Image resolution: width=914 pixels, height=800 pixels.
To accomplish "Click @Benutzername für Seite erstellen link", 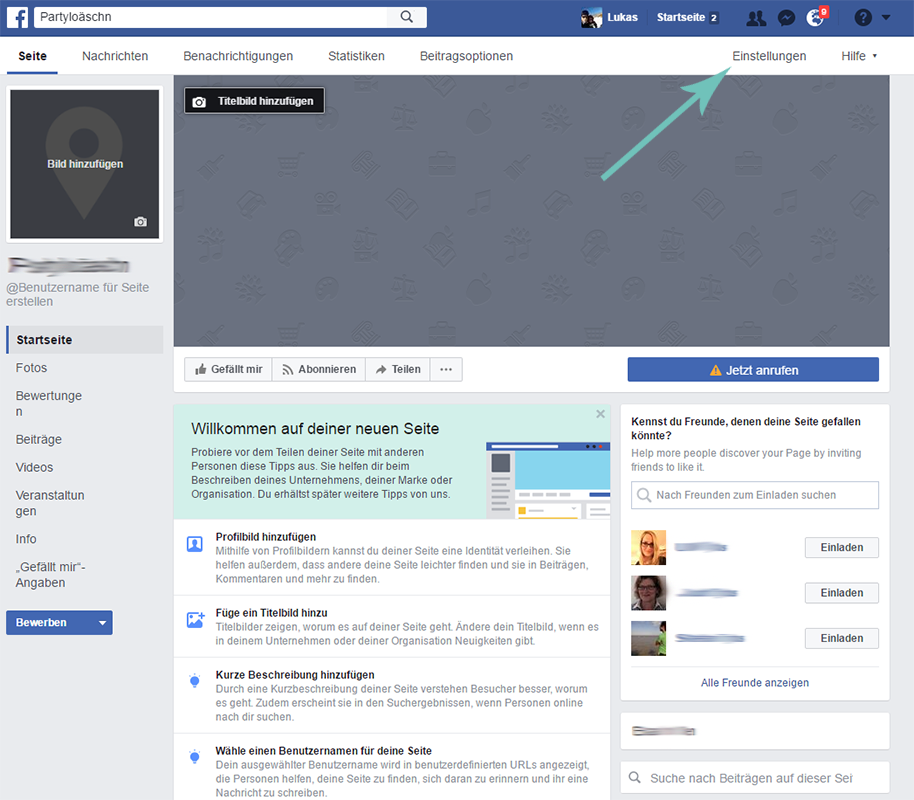I will coord(78,294).
